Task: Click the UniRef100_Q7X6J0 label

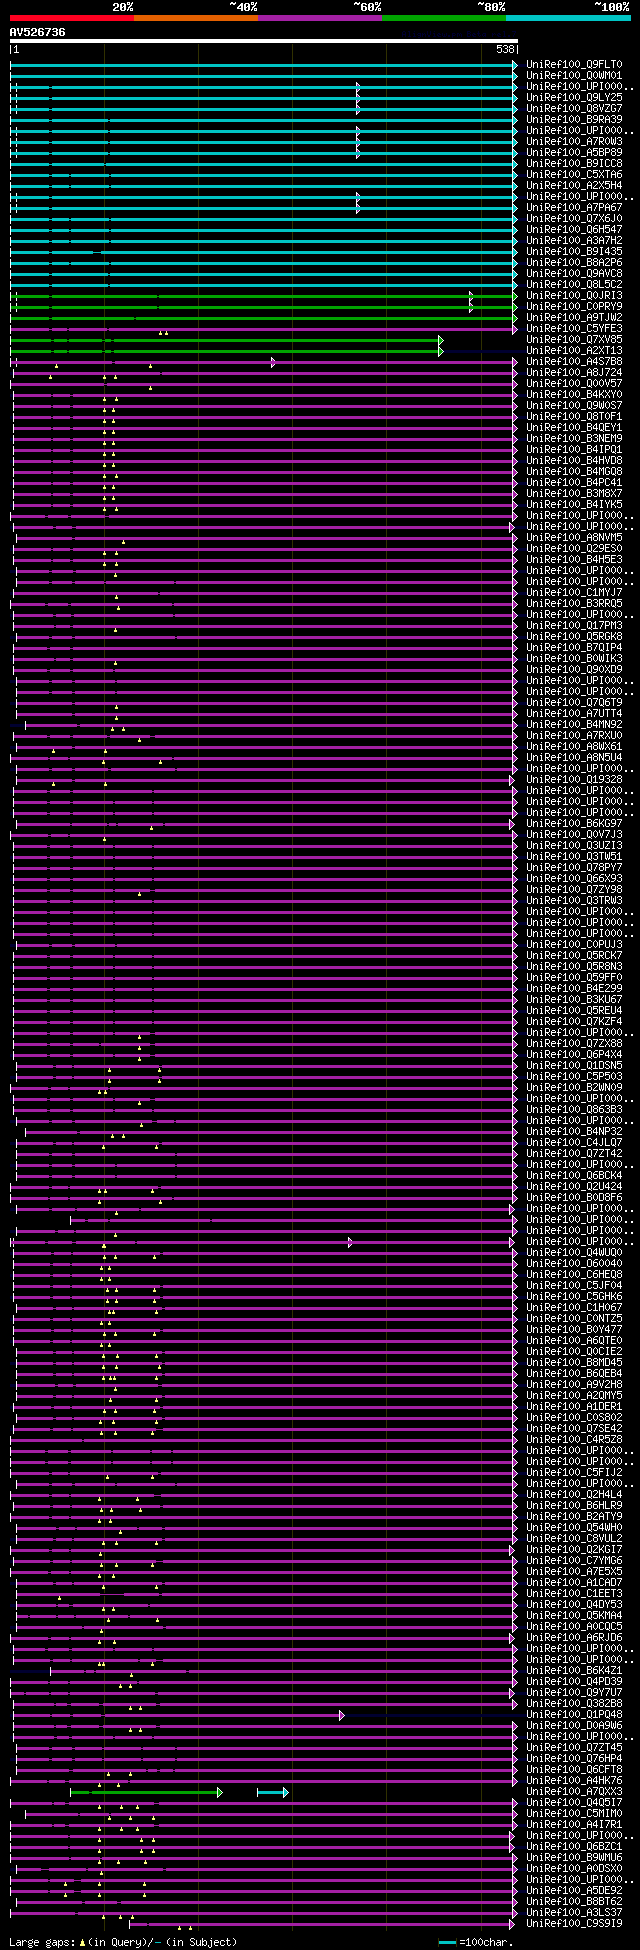Action: (574, 218)
